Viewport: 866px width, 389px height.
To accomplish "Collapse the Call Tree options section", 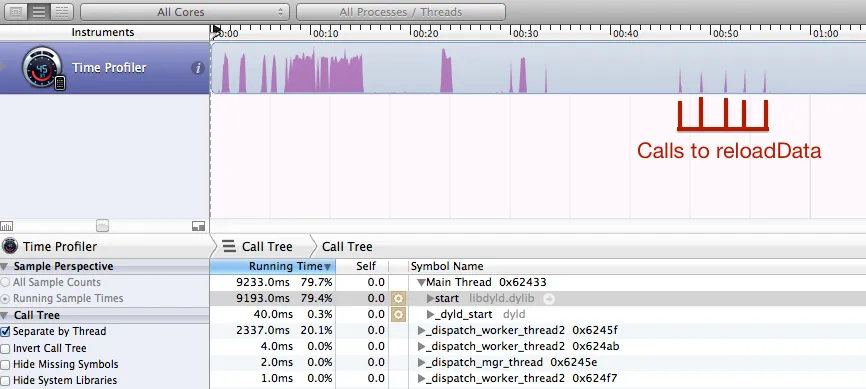I will (x=5, y=316).
